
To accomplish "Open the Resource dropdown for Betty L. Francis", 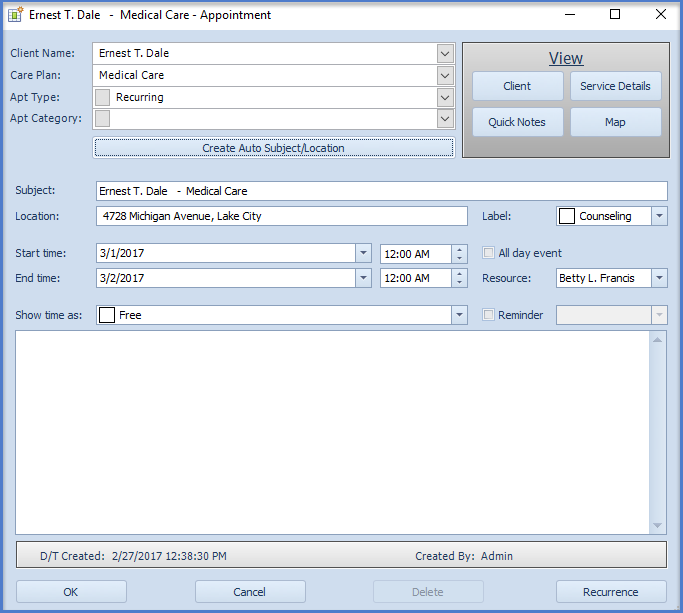I will click(x=659, y=278).
